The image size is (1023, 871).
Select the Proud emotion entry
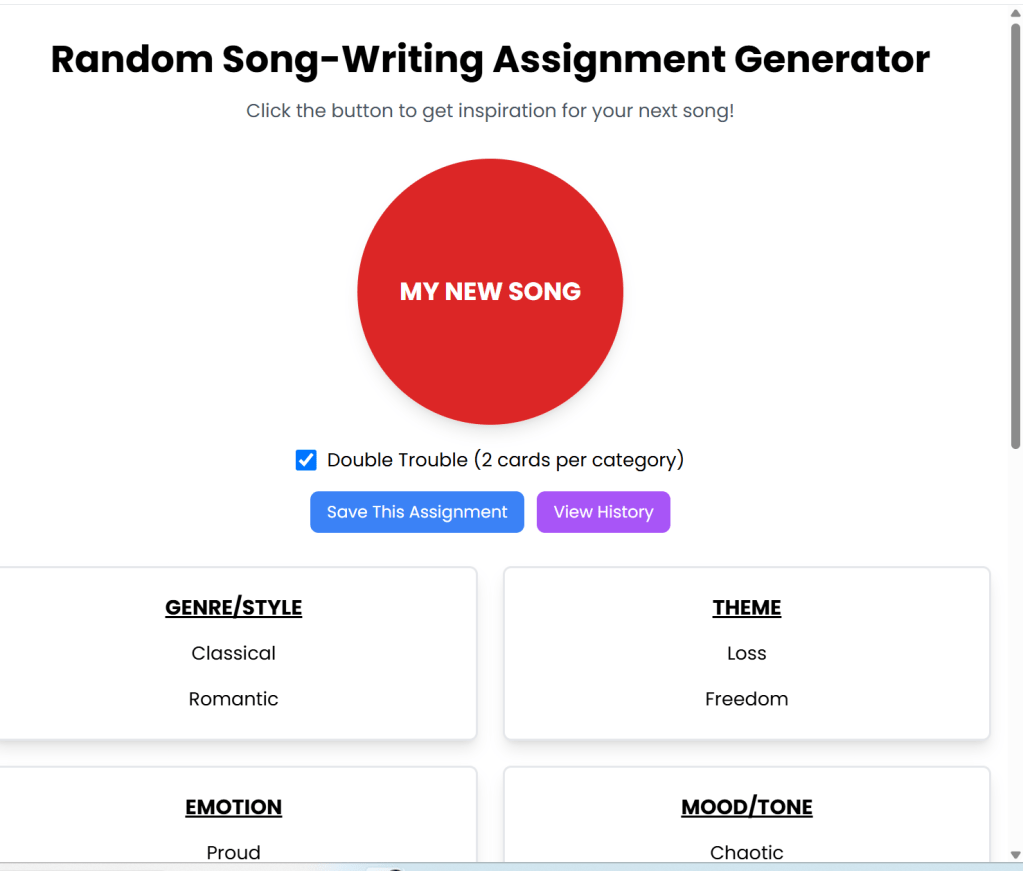tap(233, 852)
